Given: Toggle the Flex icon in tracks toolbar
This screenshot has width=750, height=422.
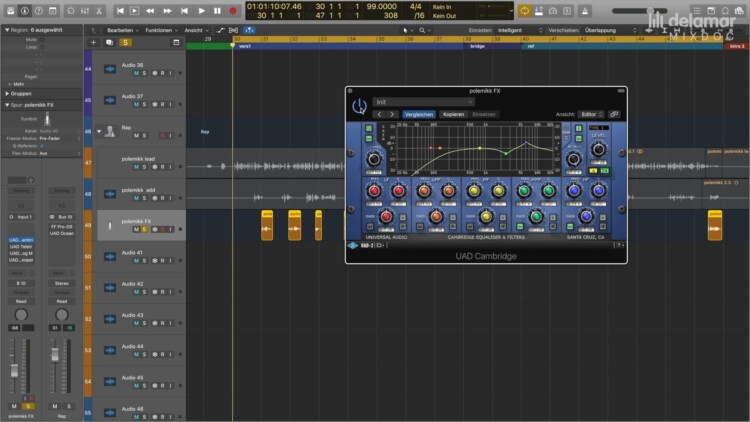Looking at the screenshot, I should coord(234,30).
